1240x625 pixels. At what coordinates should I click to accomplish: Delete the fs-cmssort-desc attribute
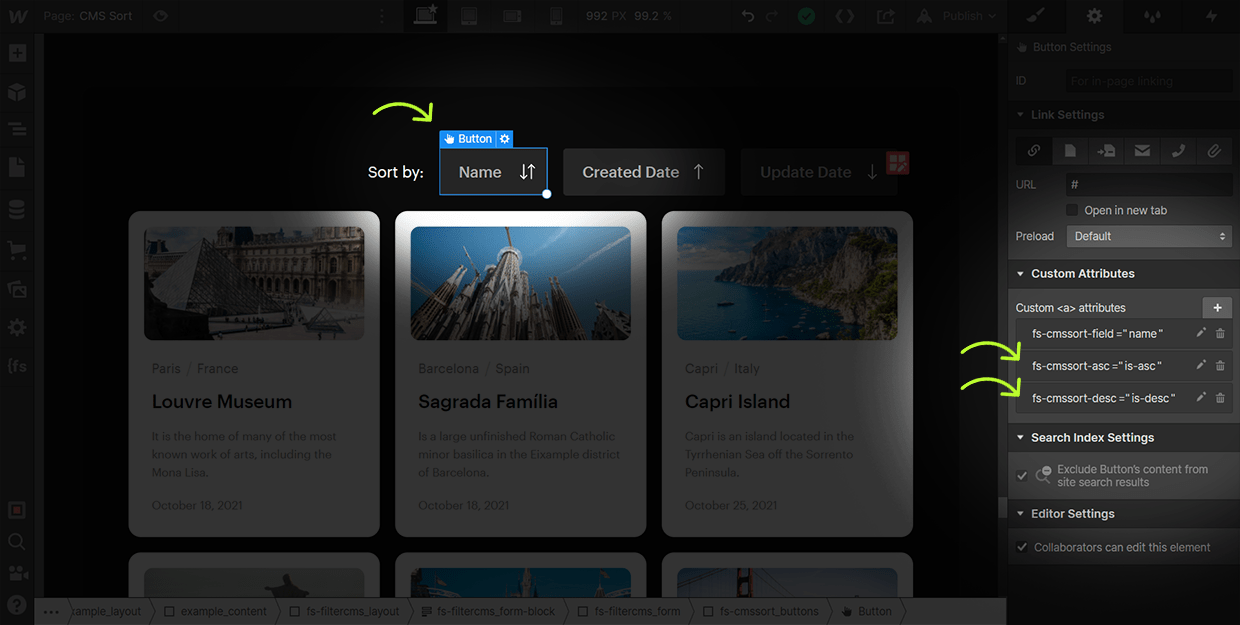pos(1220,398)
